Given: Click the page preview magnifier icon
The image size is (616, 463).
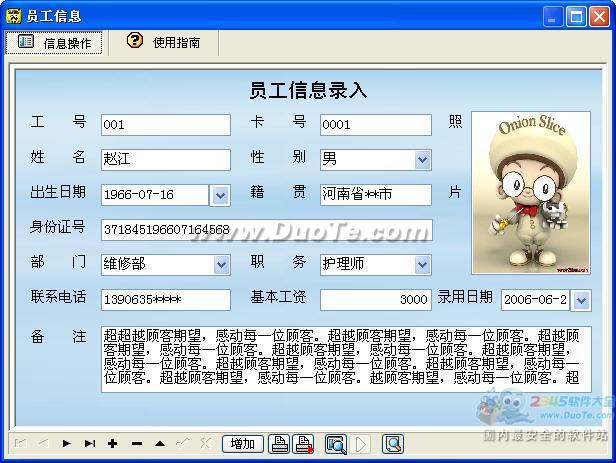Looking at the screenshot, I should pyautogui.click(x=393, y=444).
